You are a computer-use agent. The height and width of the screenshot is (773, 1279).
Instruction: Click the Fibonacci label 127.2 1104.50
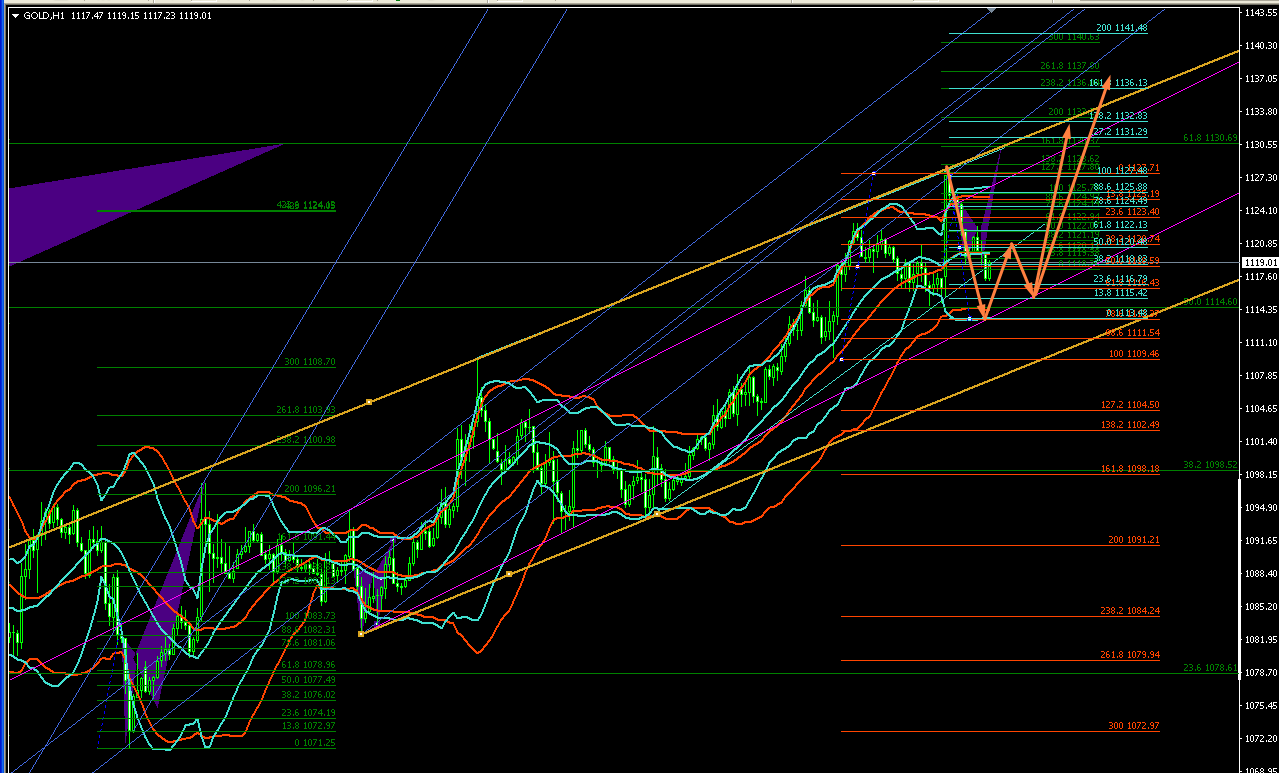(1130, 405)
